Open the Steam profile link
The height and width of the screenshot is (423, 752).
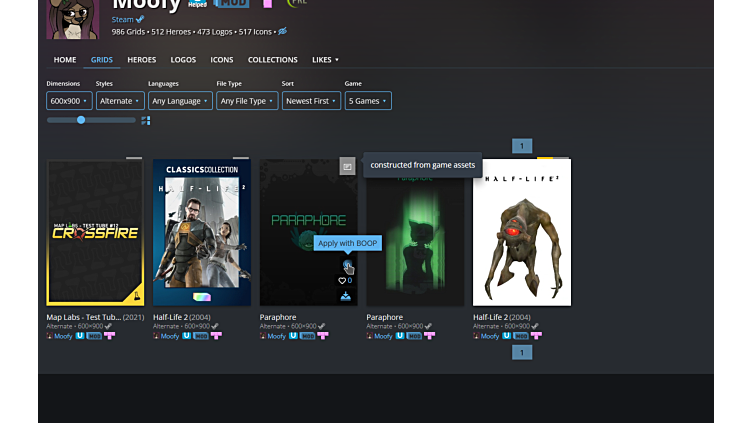tap(122, 19)
